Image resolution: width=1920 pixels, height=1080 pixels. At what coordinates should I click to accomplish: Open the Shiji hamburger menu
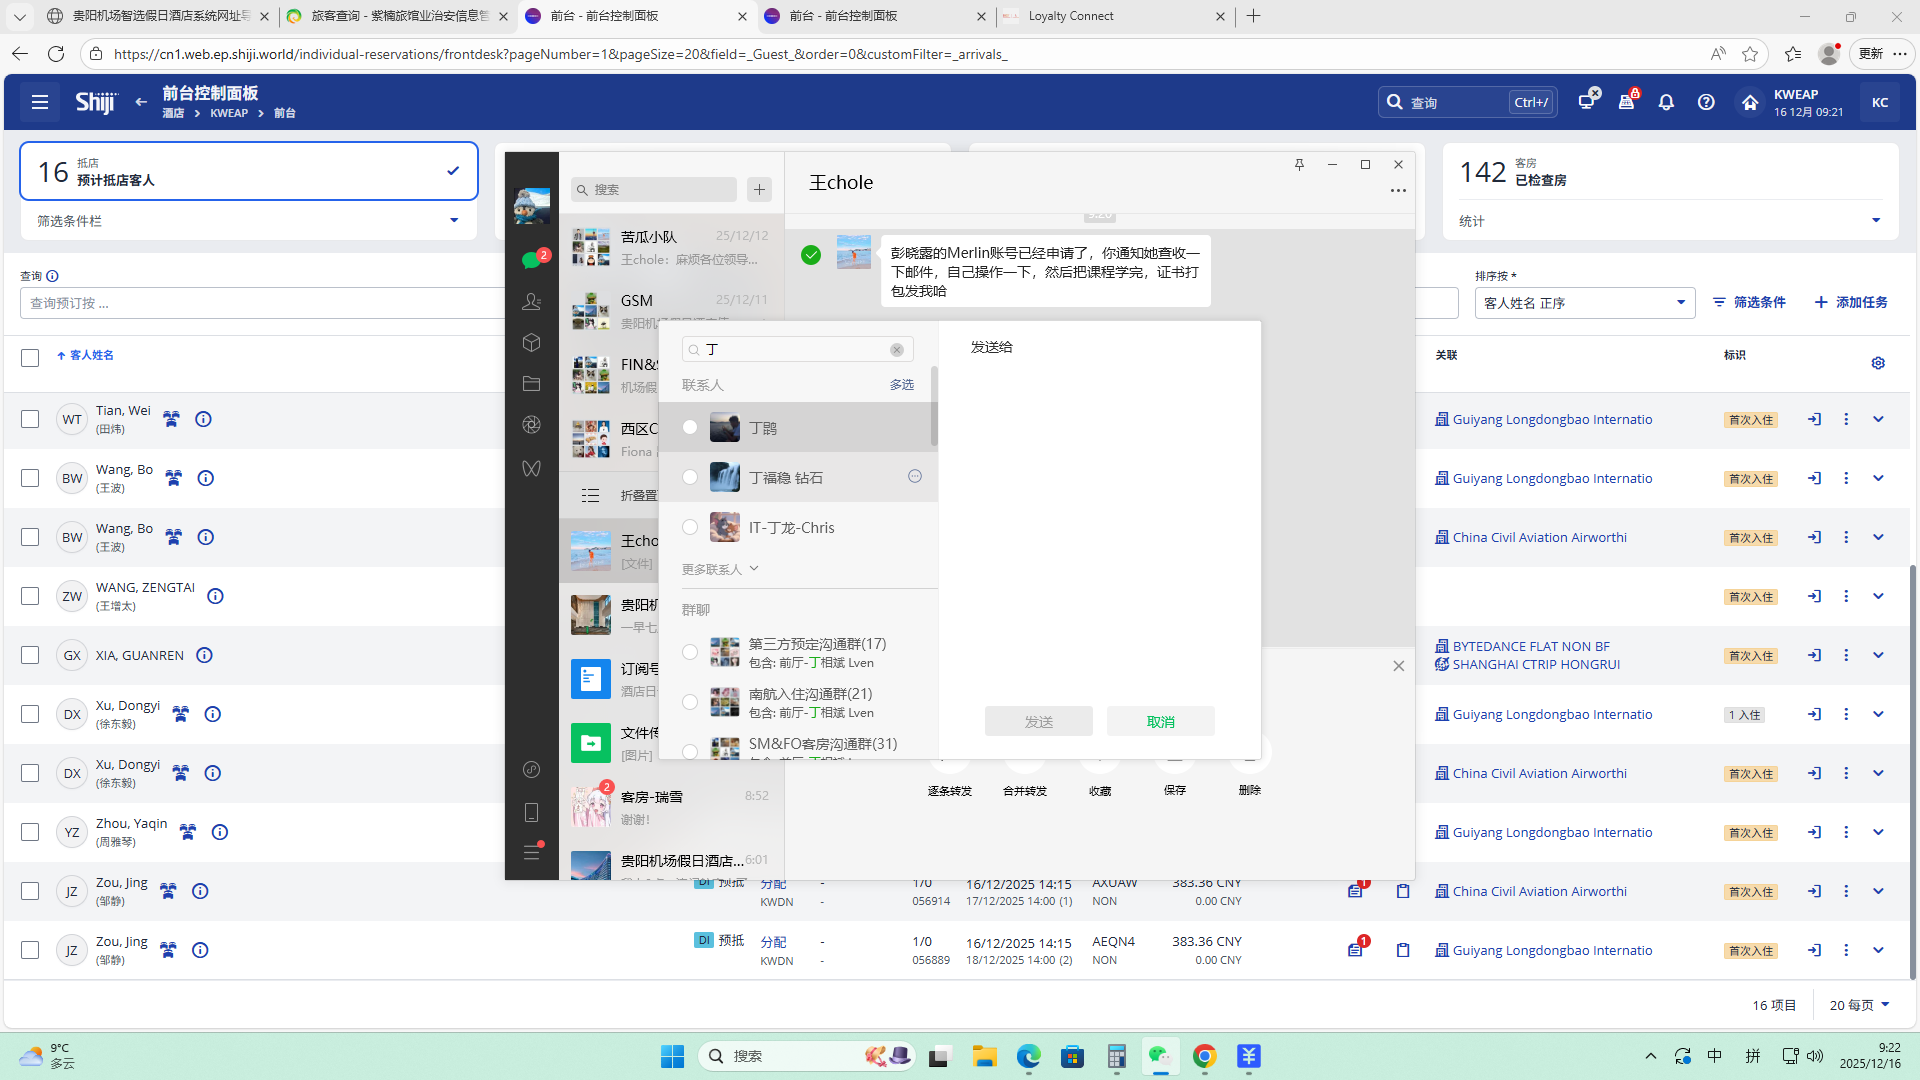(x=40, y=102)
